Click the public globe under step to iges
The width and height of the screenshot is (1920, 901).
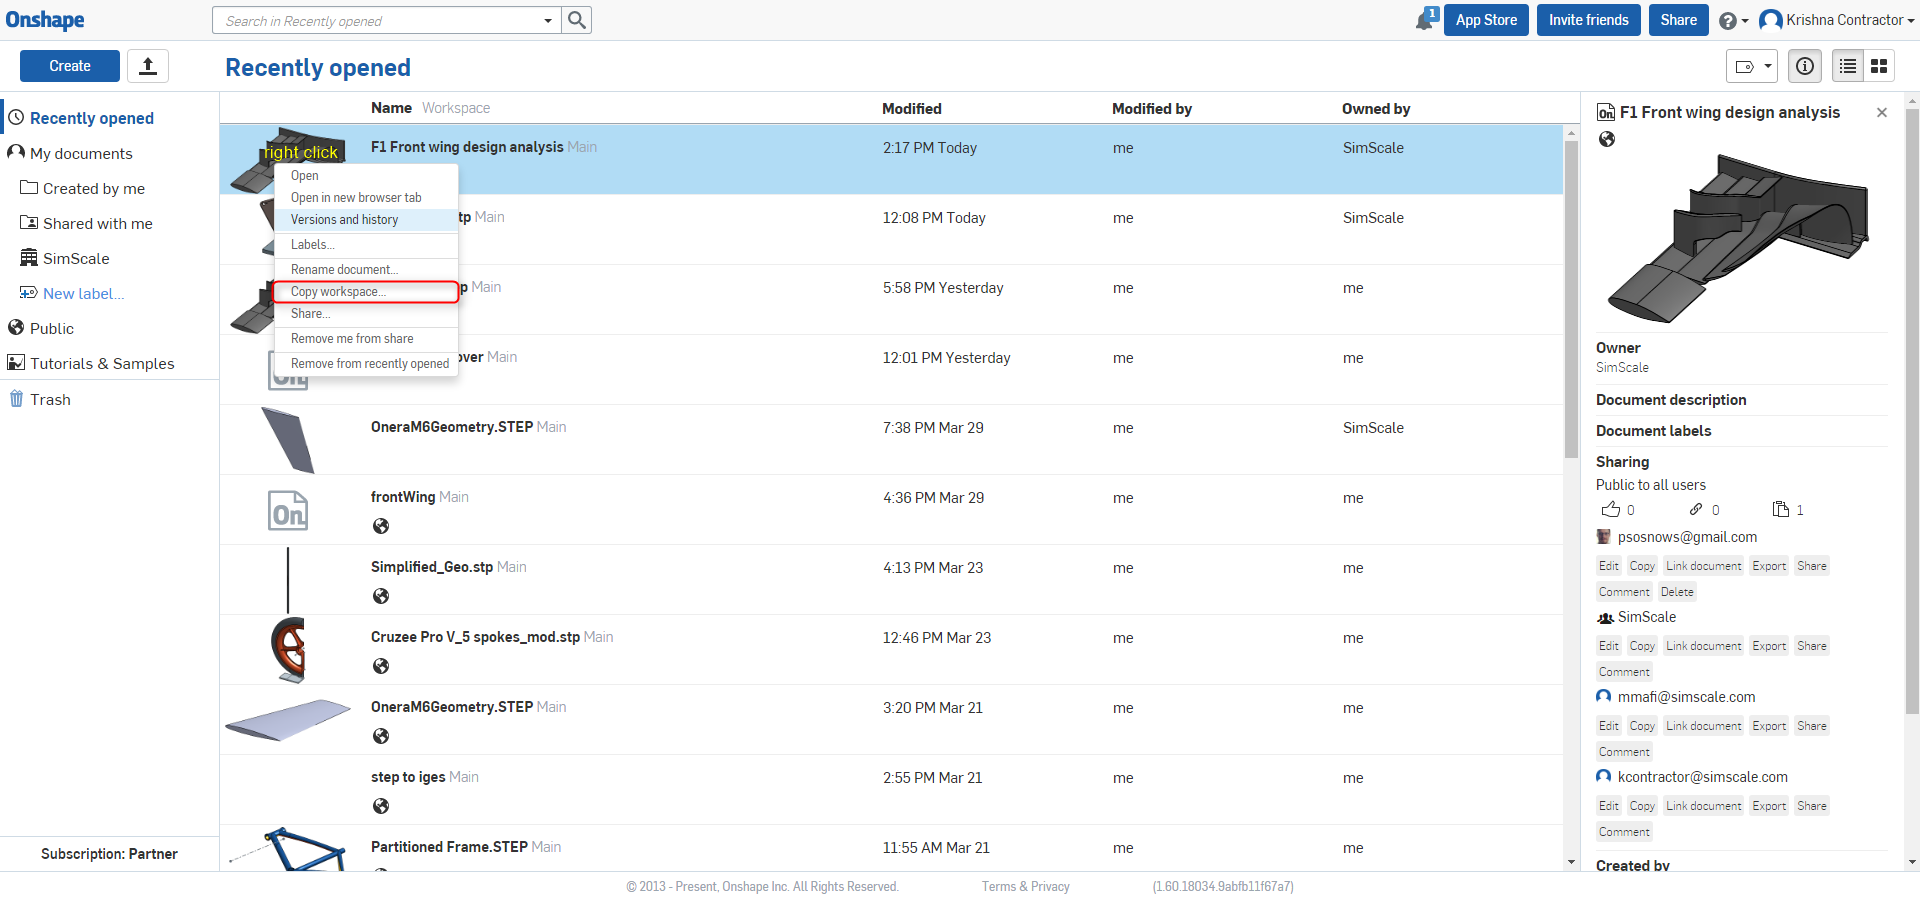click(381, 806)
